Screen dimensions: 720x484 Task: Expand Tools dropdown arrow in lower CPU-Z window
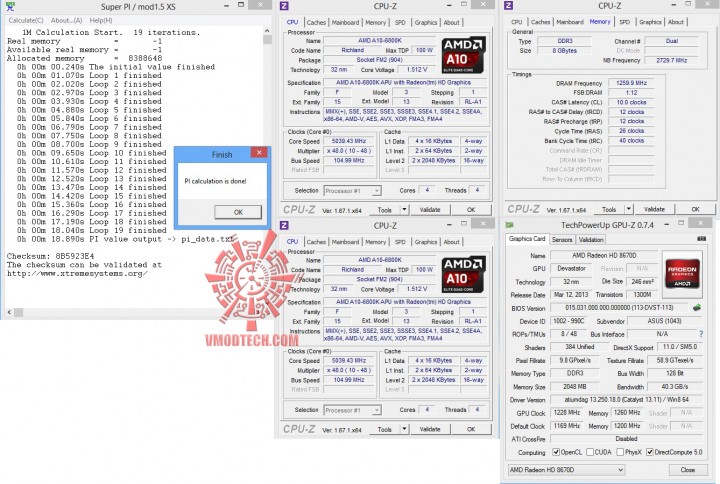pos(404,429)
